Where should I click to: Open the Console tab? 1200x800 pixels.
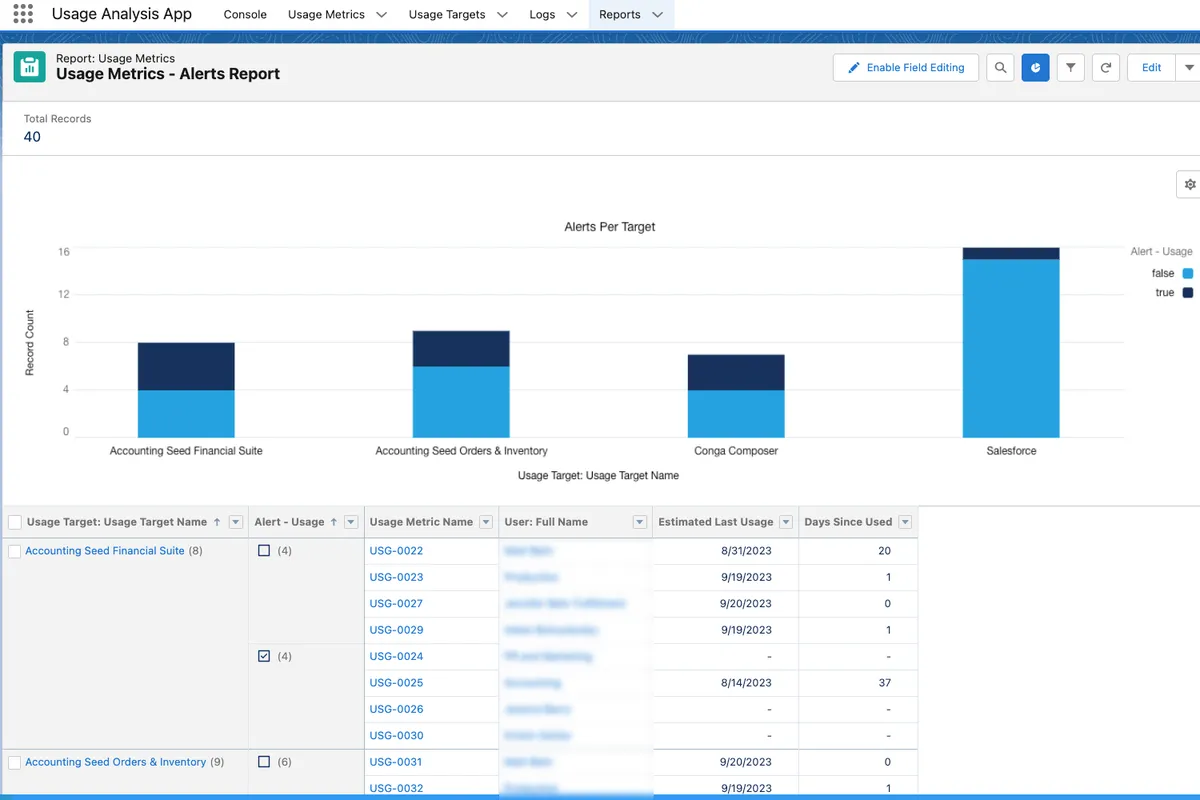pyautogui.click(x=245, y=15)
